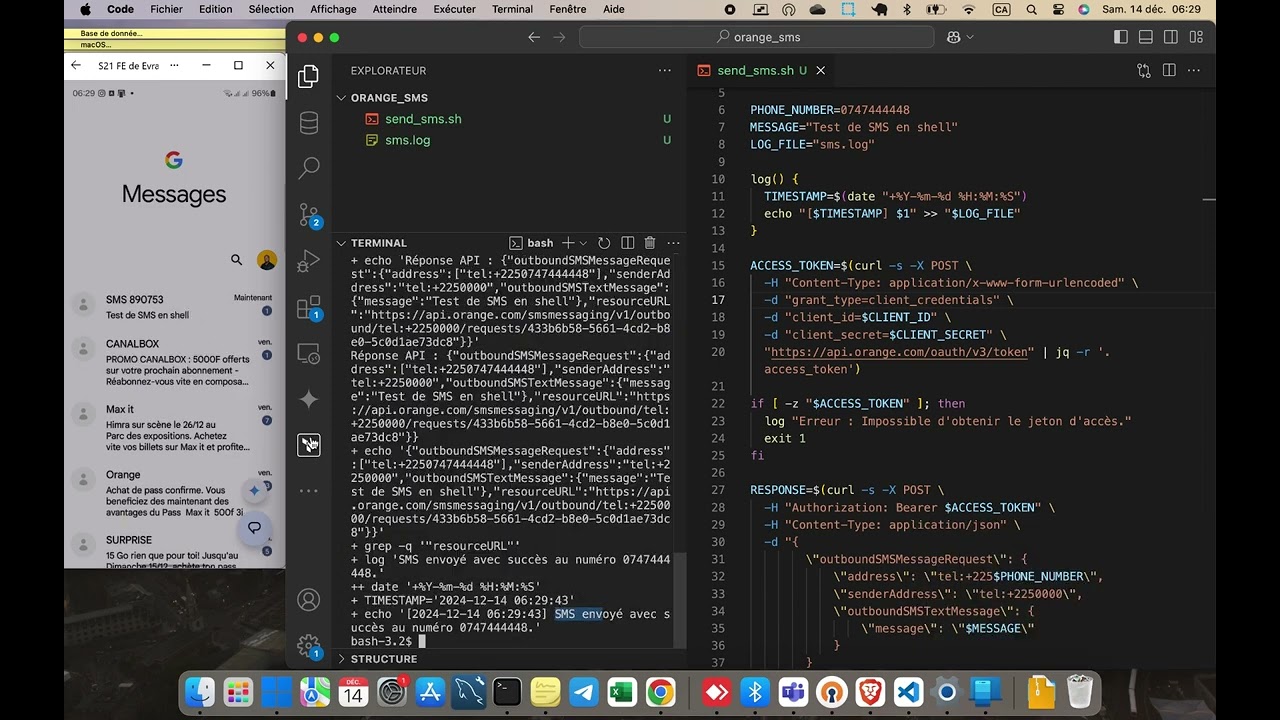Select the bash terminal profile label
The width and height of the screenshot is (1280, 720).
click(x=531, y=243)
